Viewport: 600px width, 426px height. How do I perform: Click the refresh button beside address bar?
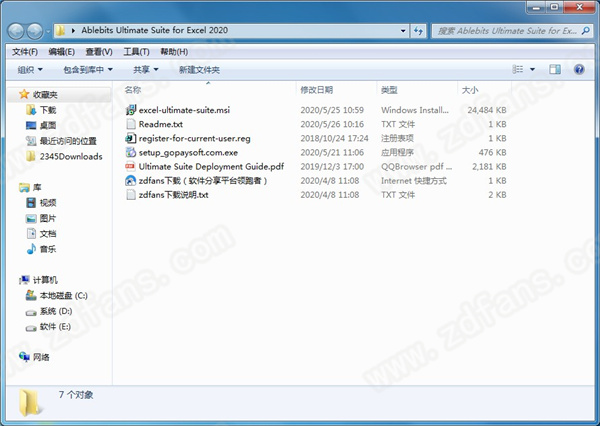418,31
